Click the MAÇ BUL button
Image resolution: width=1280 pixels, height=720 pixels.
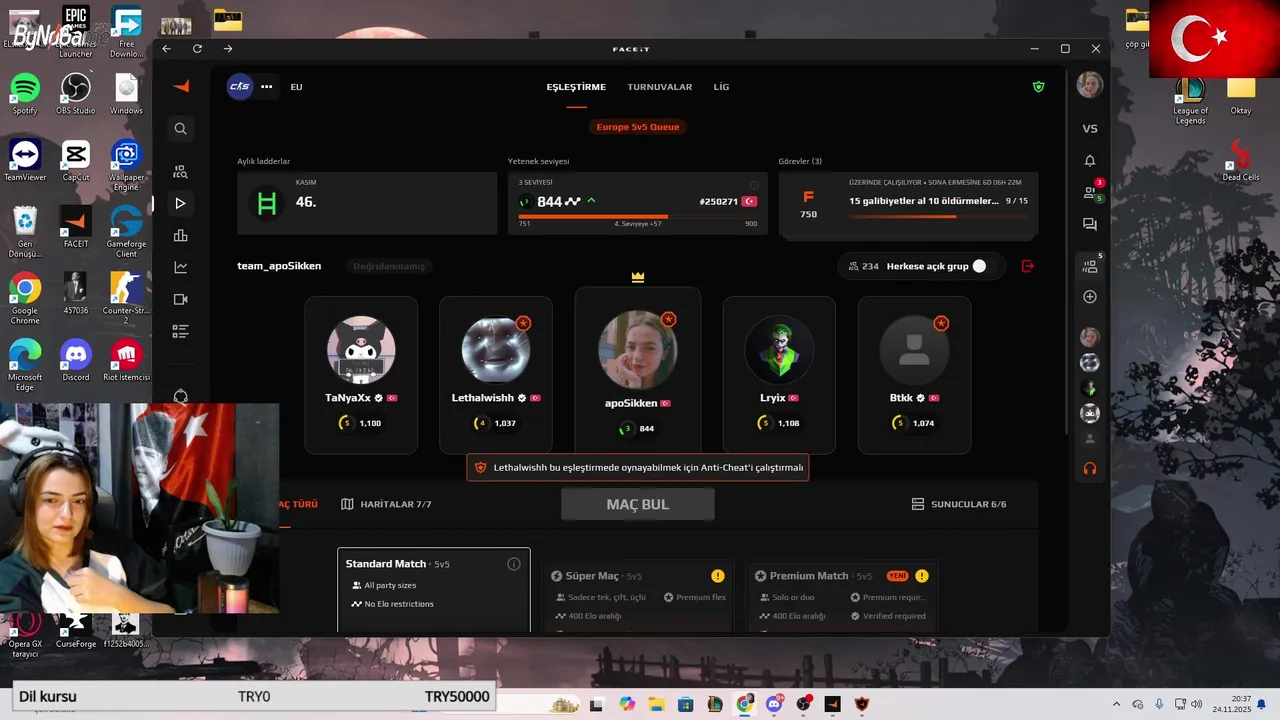click(638, 505)
